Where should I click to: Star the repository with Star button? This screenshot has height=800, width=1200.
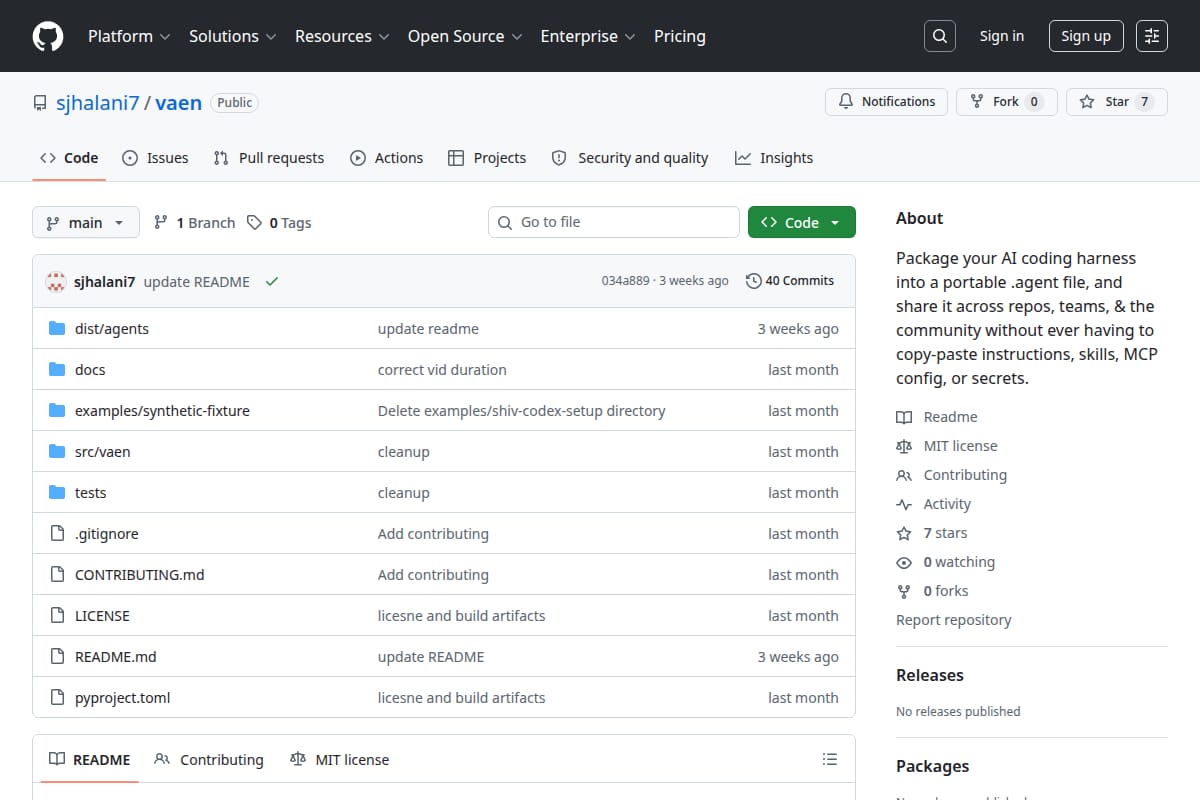1117,102
